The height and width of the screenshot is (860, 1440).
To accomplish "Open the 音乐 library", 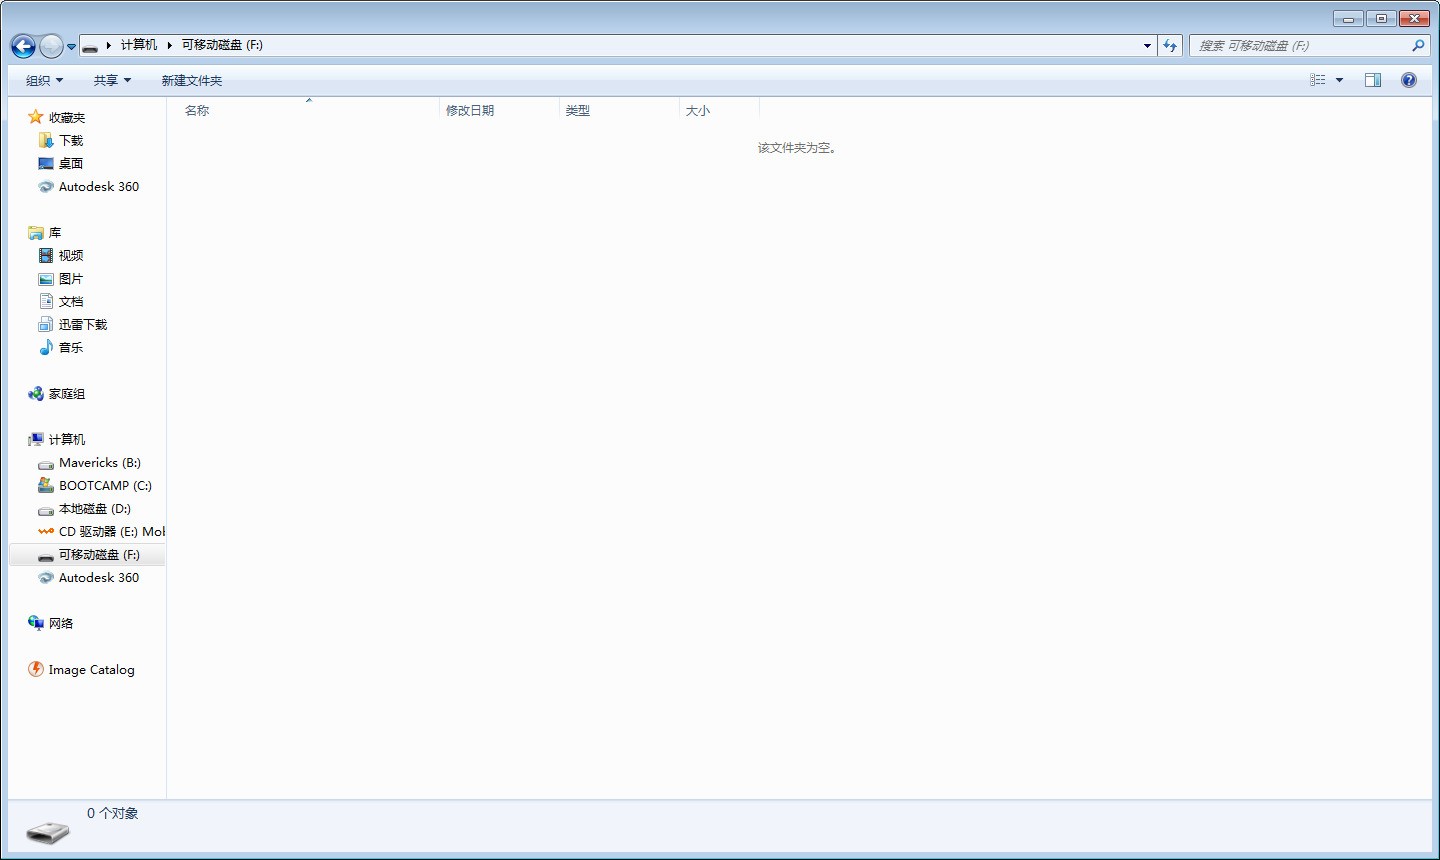I will coord(71,348).
